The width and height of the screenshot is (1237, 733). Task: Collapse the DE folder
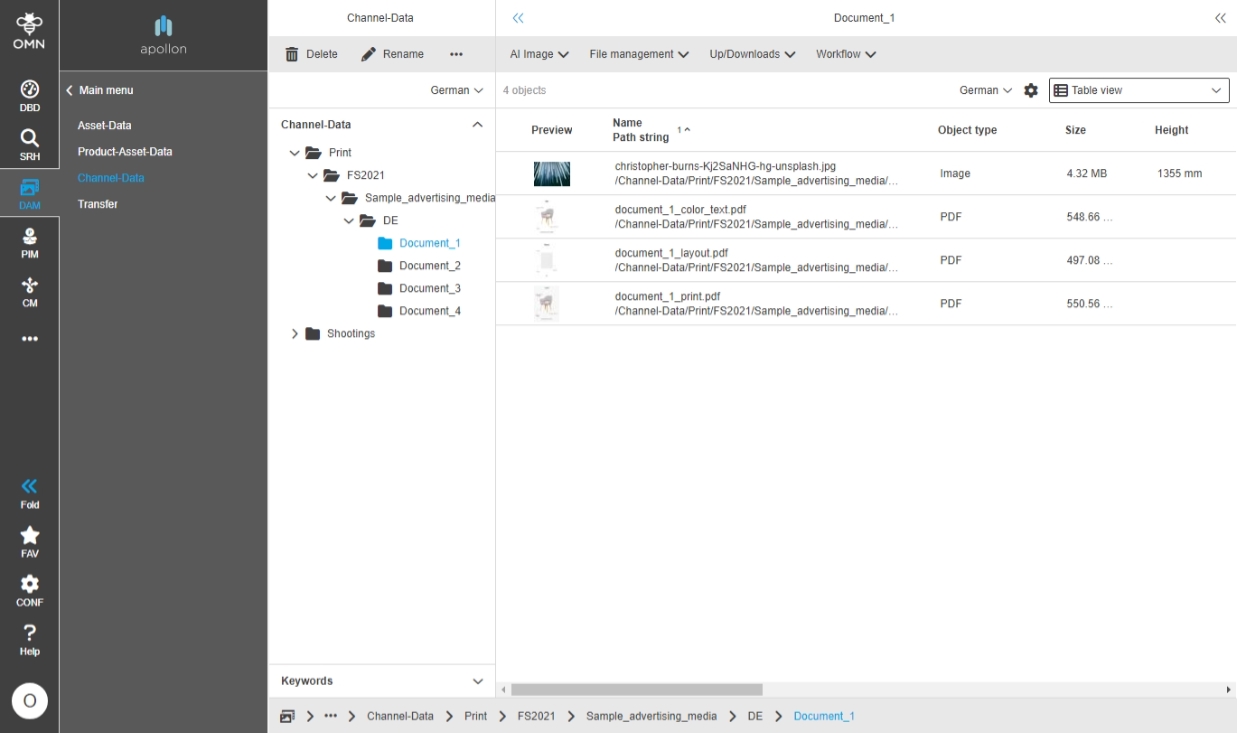(x=348, y=220)
